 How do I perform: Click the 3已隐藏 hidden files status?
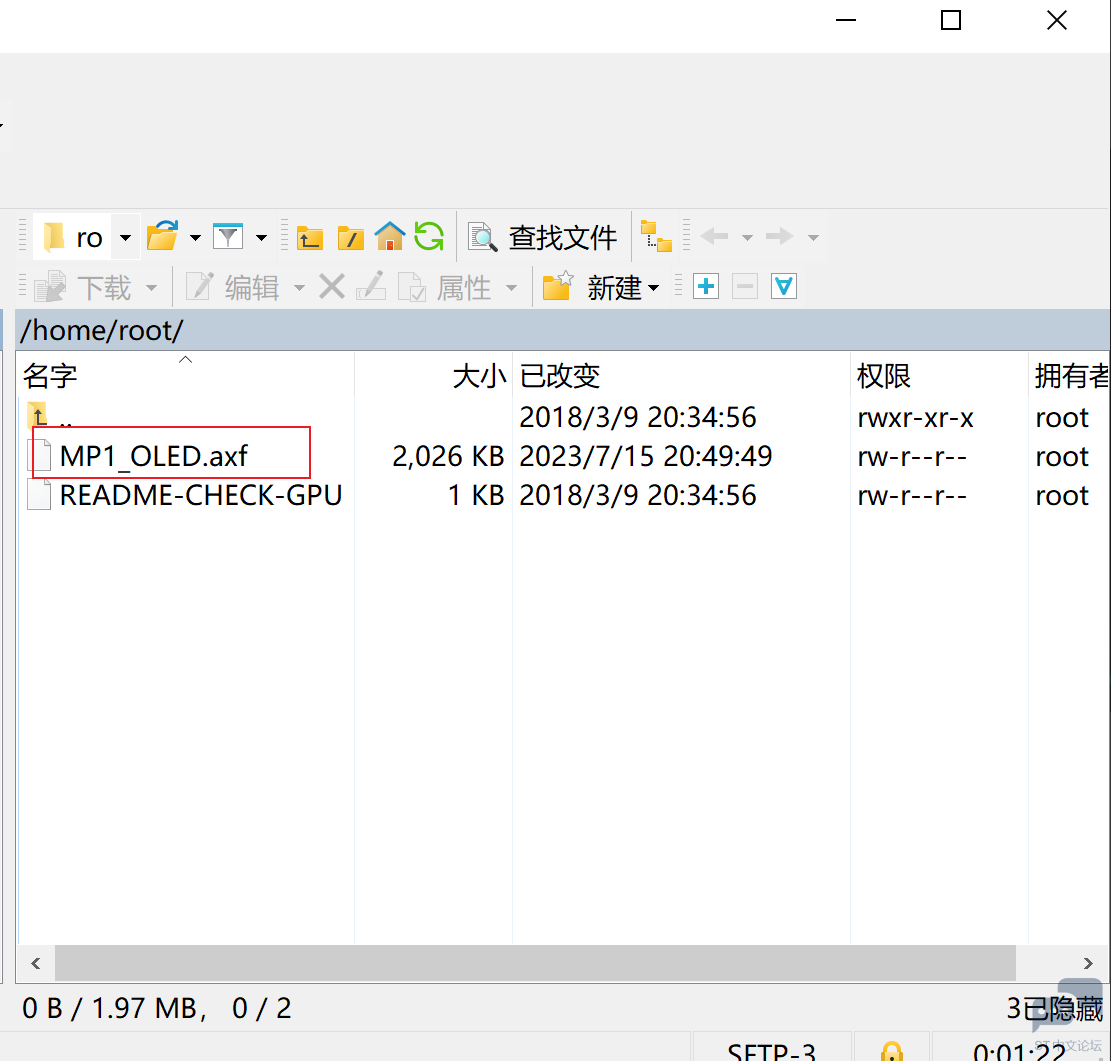[1054, 1008]
